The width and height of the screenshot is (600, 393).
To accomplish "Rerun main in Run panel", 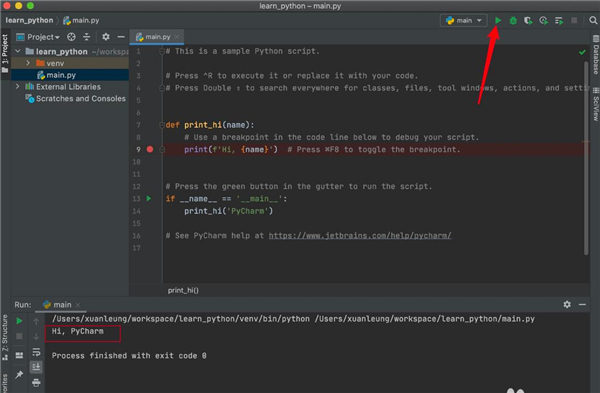I will (x=19, y=321).
